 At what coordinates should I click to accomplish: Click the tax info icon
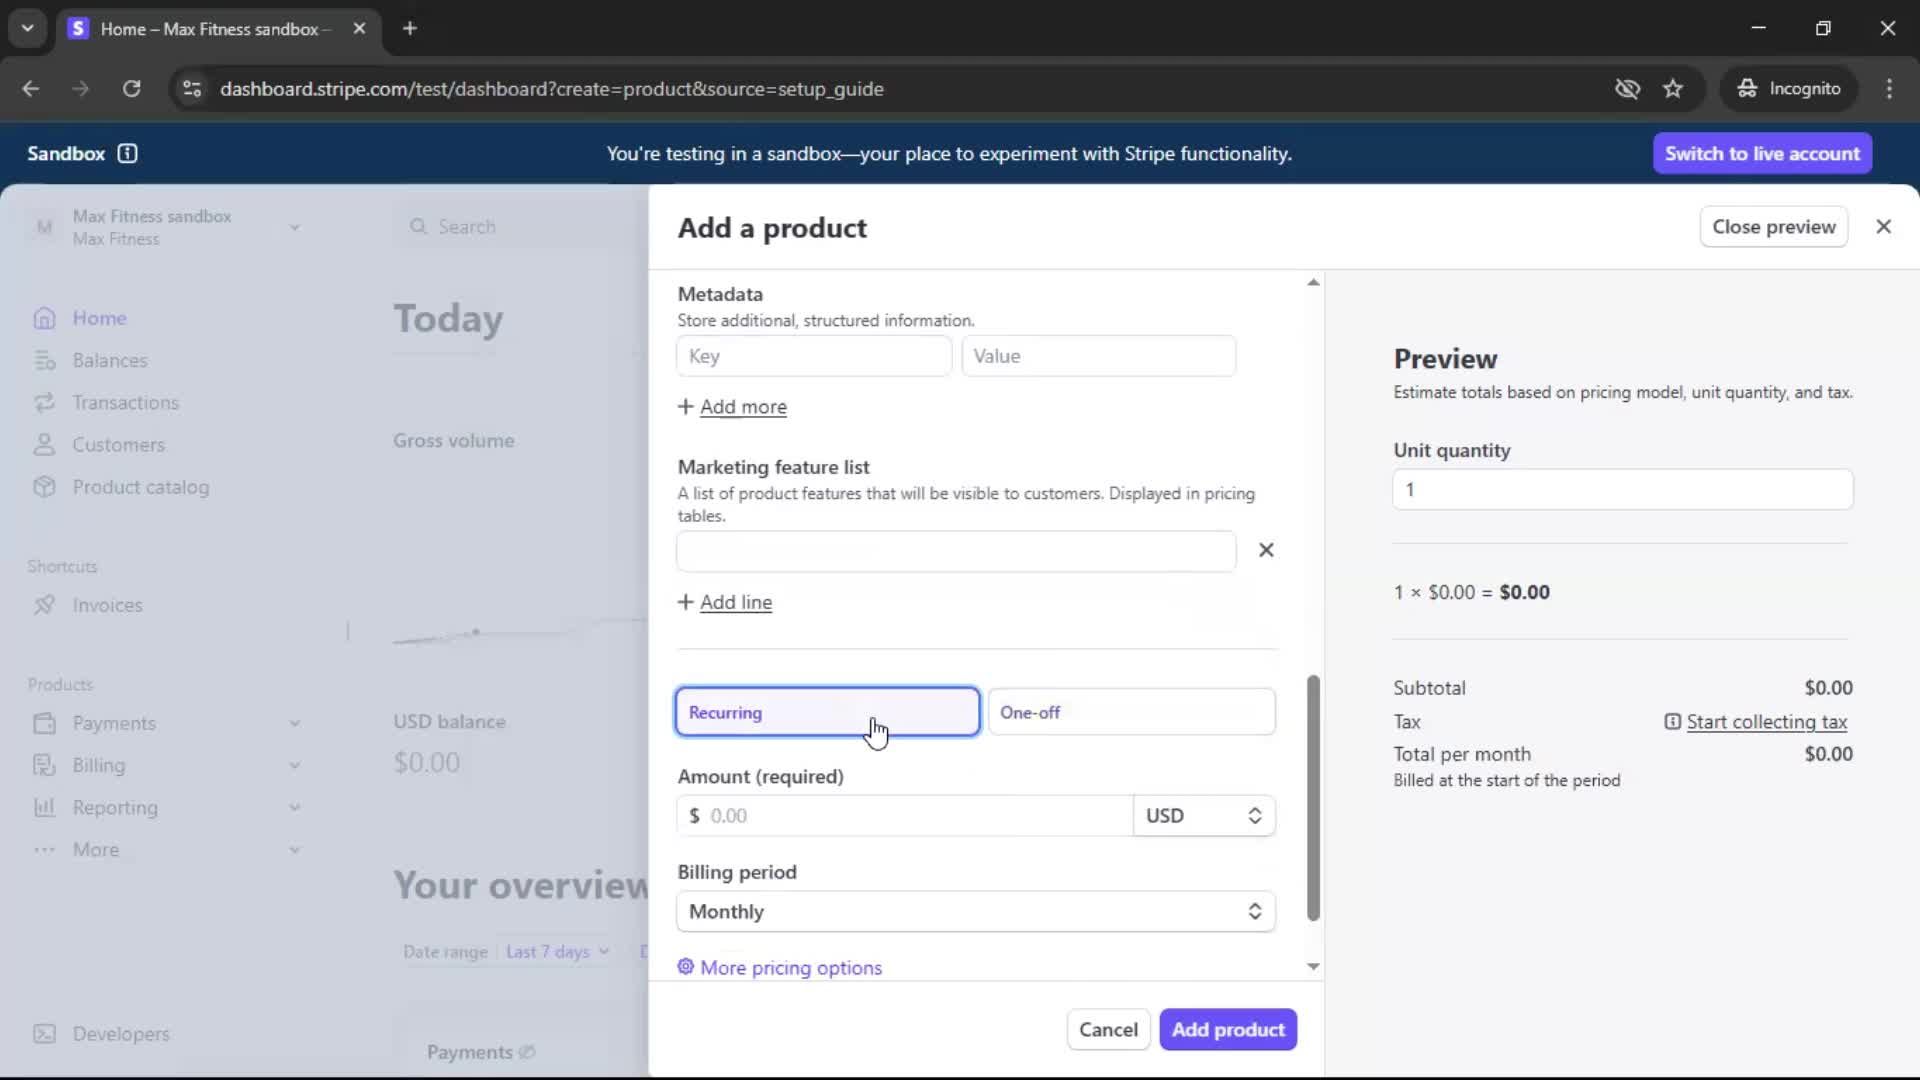click(1671, 722)
